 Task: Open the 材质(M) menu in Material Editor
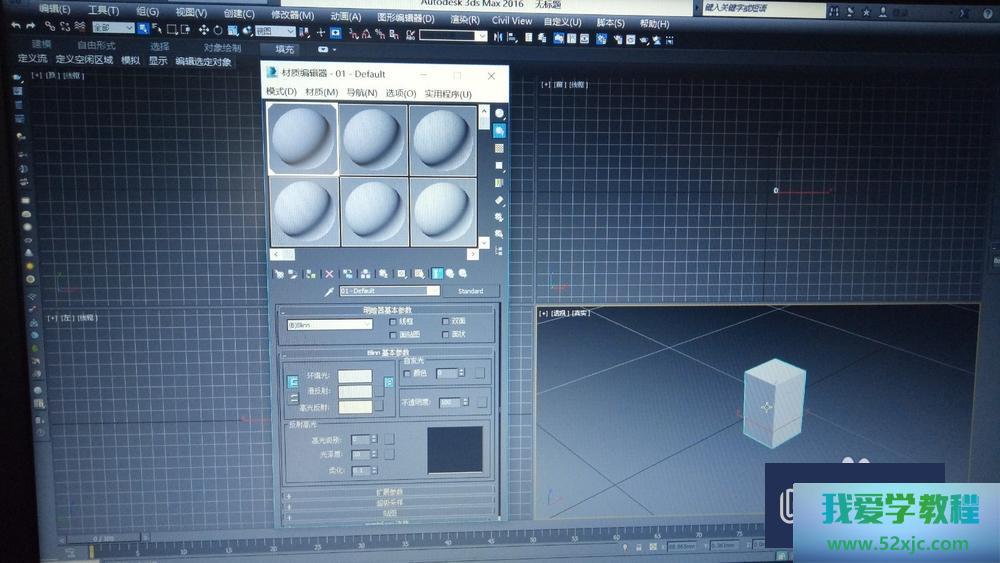click(x=321, y=93)
